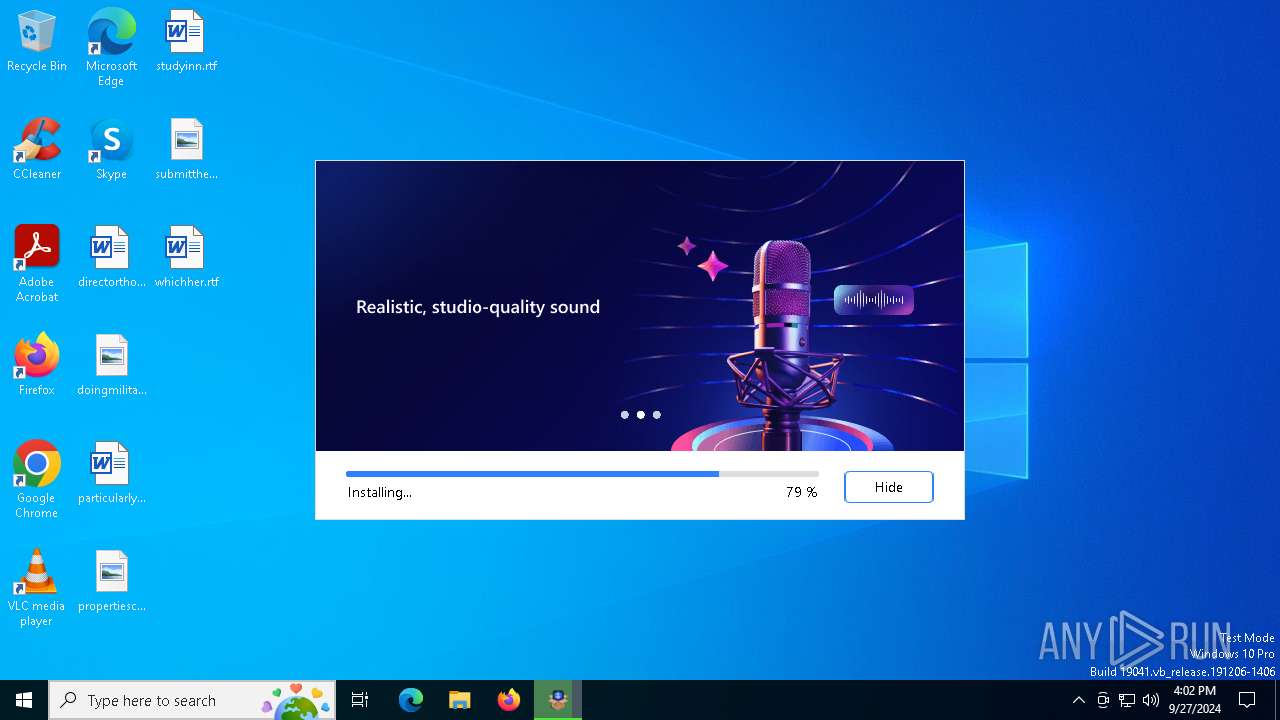The image size is (1280, 720).
Task: Select the particularly... document icon
Action: click(x=111, y=474)
